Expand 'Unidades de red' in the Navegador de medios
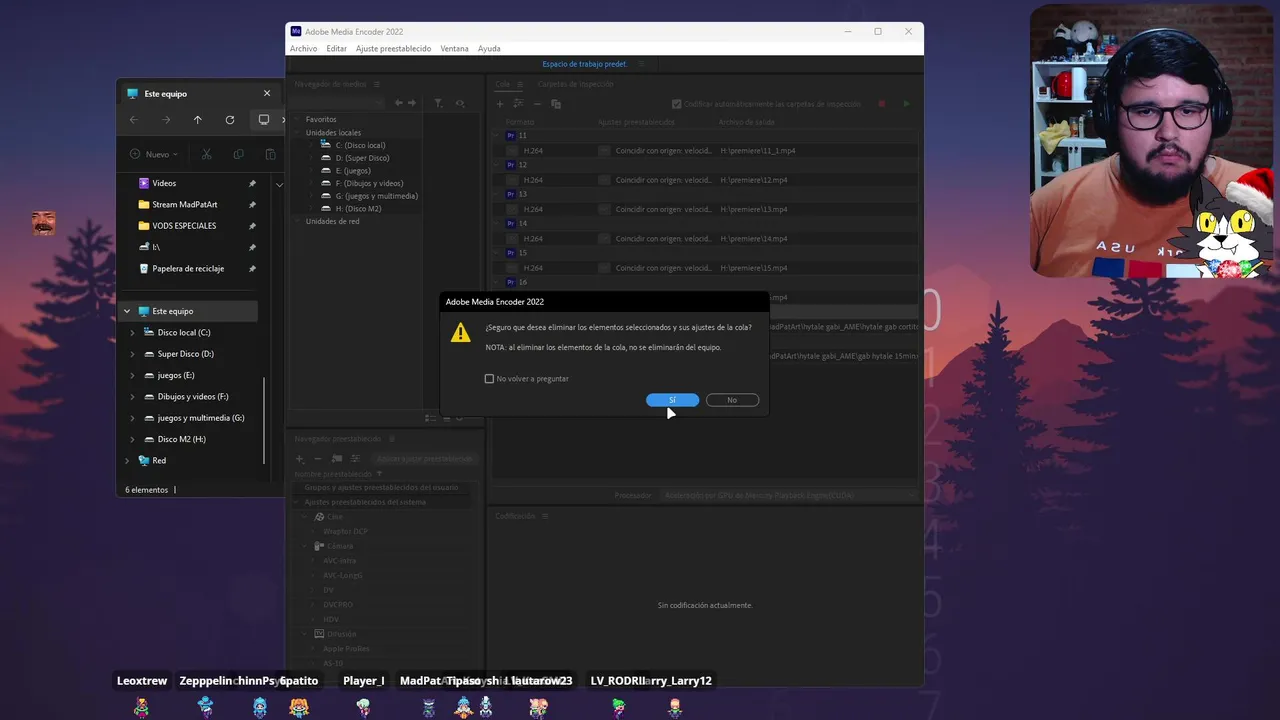1280x720 pixels. point(299,221)
